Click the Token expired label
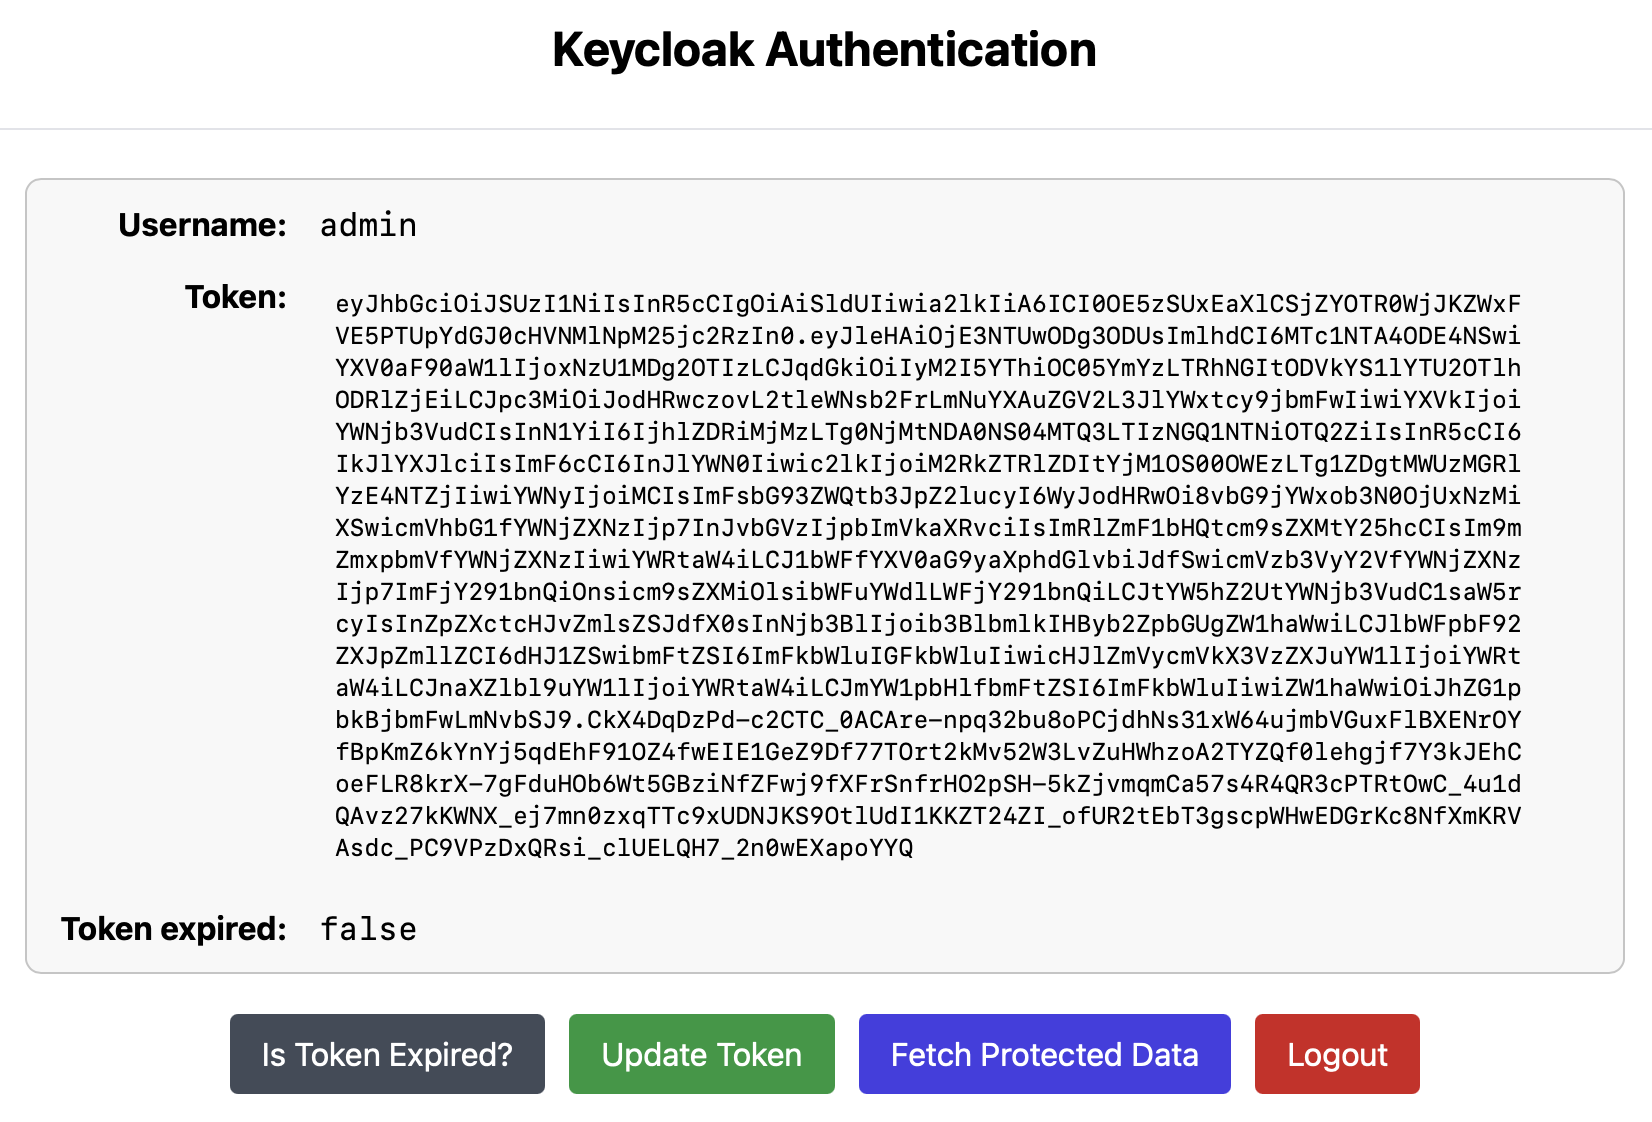The image size is (1652, 1122). [174, 929]
